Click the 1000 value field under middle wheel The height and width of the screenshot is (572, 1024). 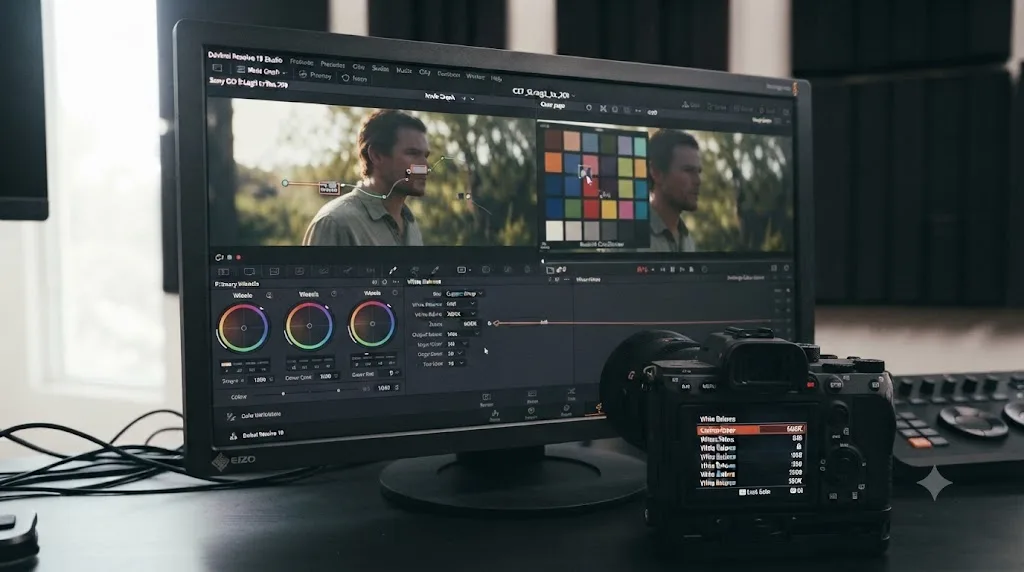[325, 377]
